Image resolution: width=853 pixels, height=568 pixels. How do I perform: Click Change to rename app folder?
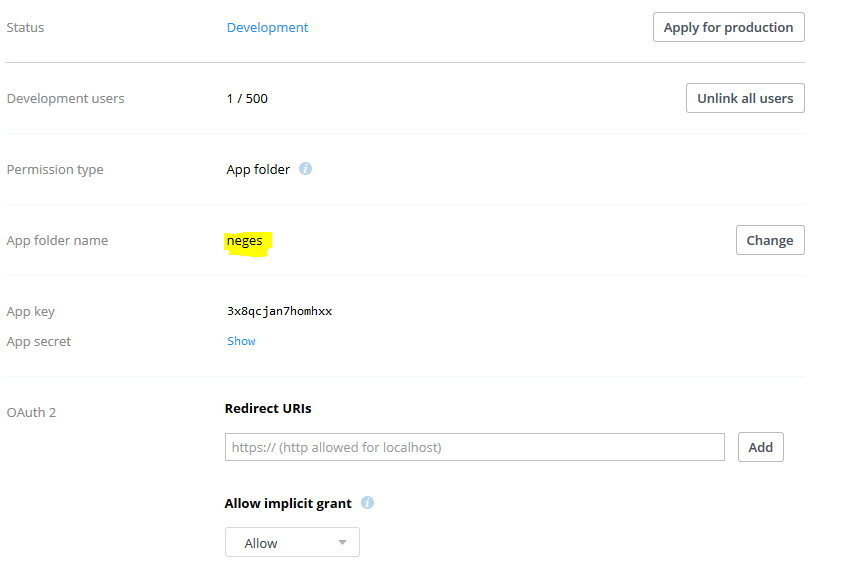[769, 240]
